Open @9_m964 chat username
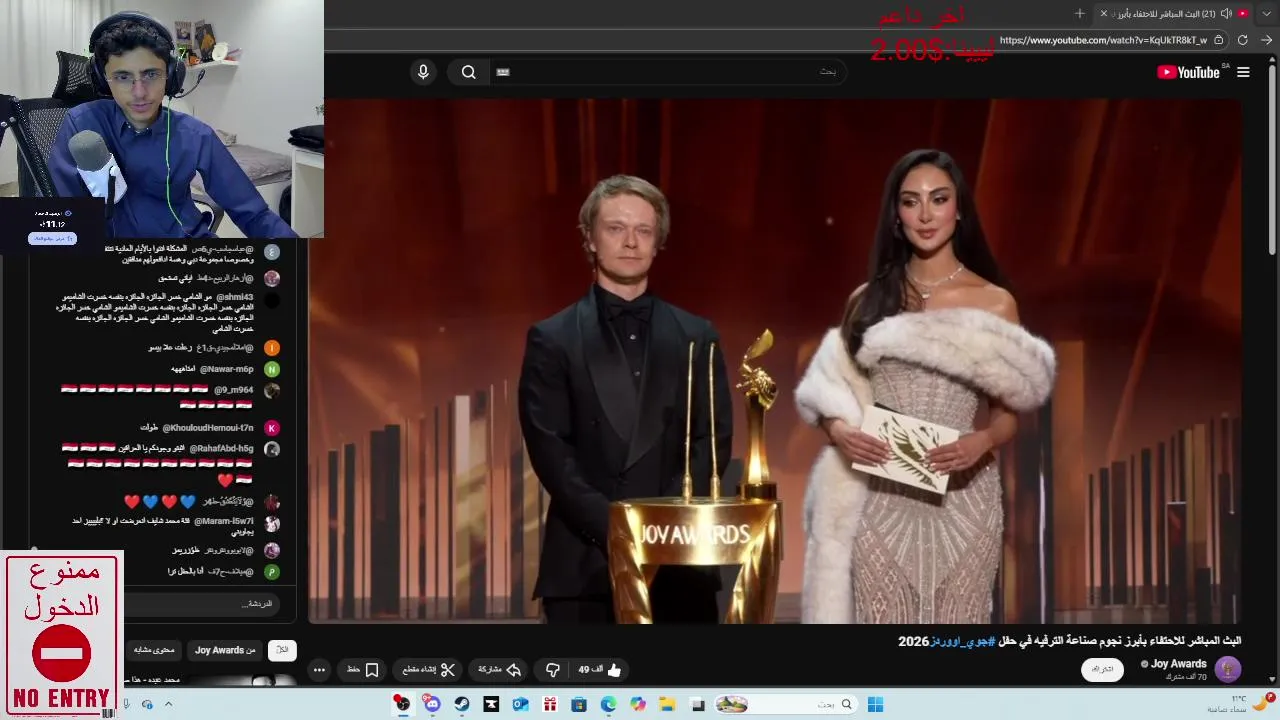Viewport: 1280px width, 720px height. click(234, 390)
